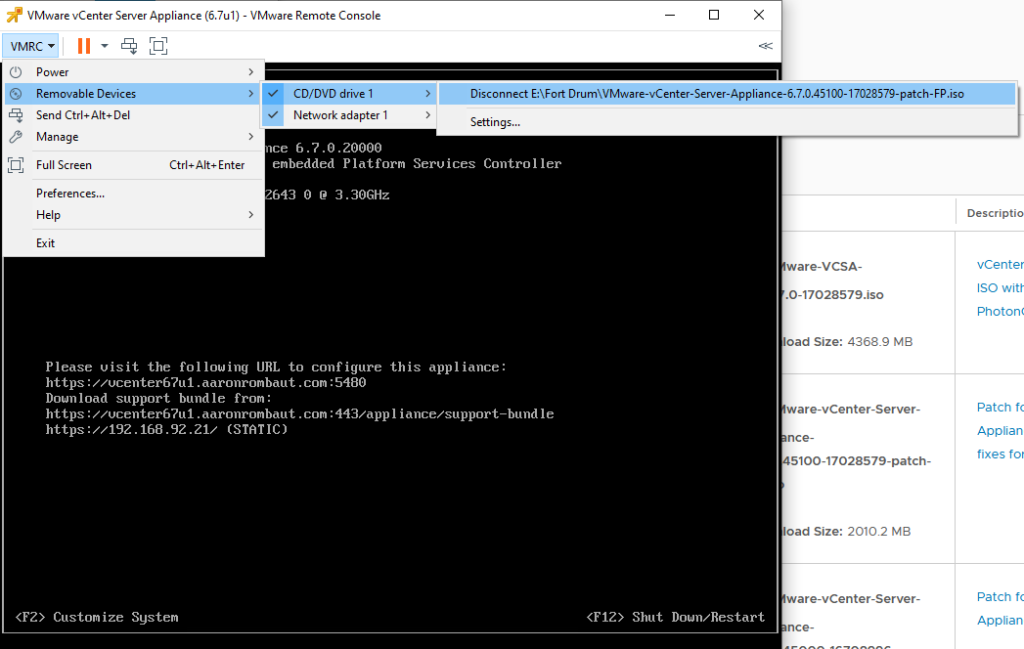
Task: Expand the Help submenu arrow
Action: click(250, 215)
